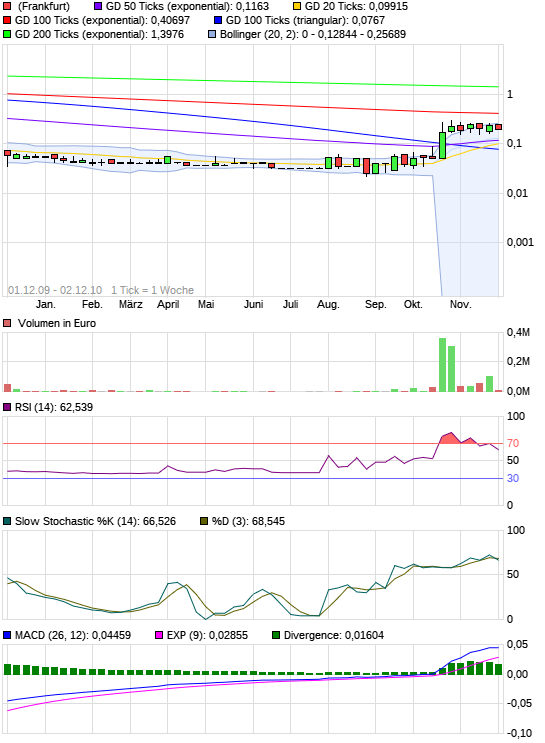Click the dark green Divergence legend swatch
Viewport: 545px width, 743px height.
[x=276, y=635]
